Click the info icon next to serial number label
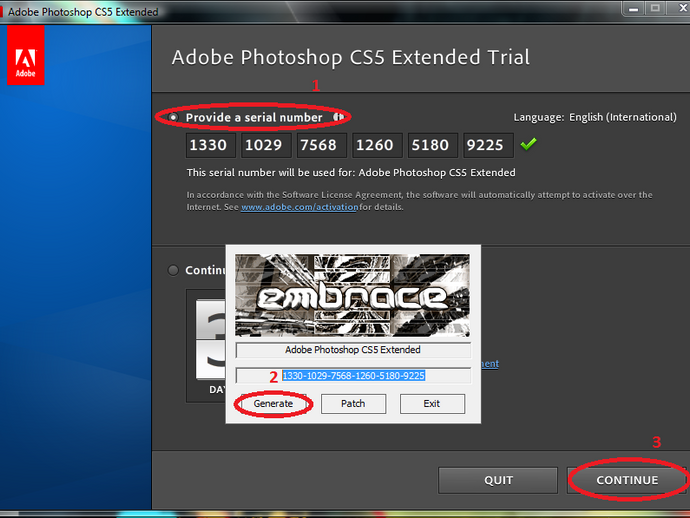690x518 pixels. point(338,117)
